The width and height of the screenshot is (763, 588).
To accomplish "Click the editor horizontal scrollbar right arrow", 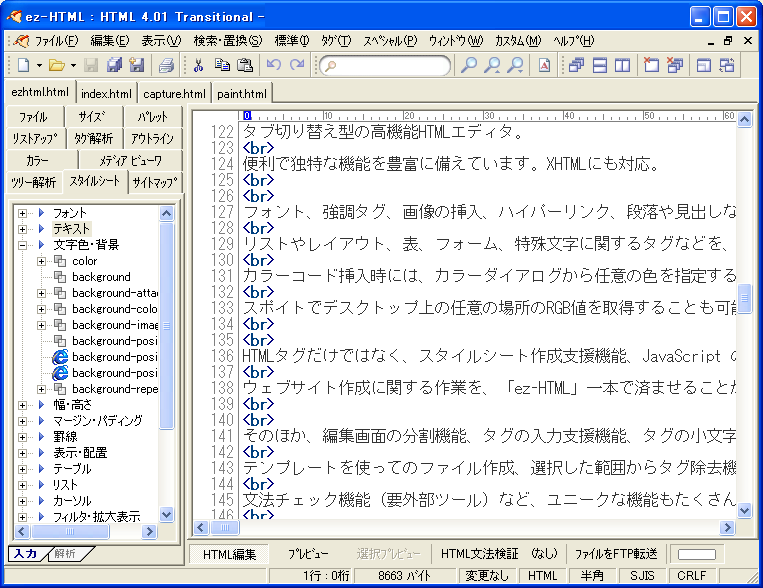I will pos(727,527).
